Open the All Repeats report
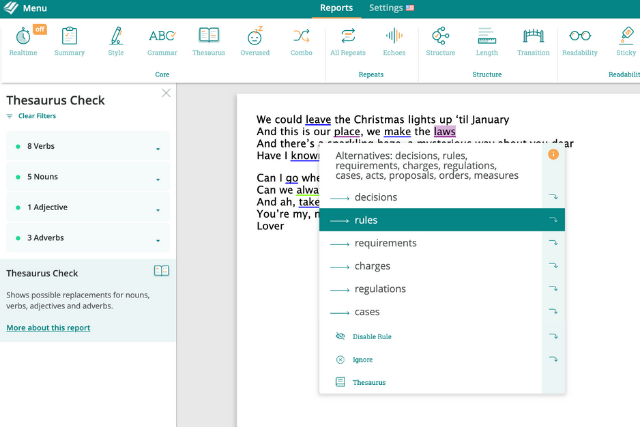The width and height of the screenshot is (640, 427). [348, 41]
